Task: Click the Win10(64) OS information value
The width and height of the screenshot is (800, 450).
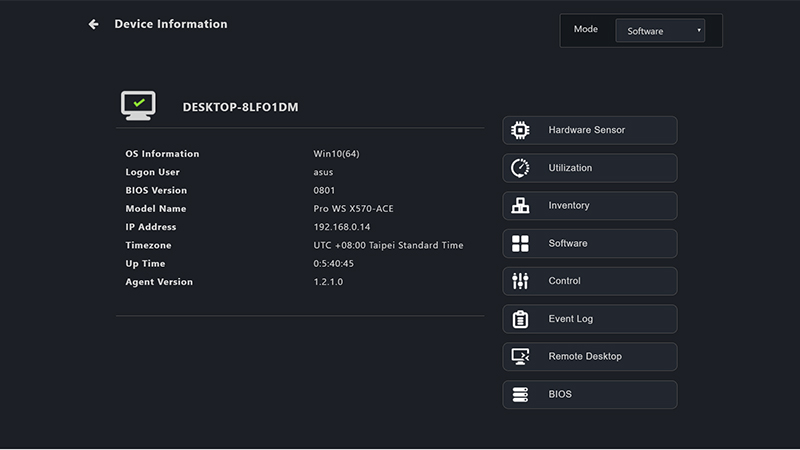Action: [335, 154]
